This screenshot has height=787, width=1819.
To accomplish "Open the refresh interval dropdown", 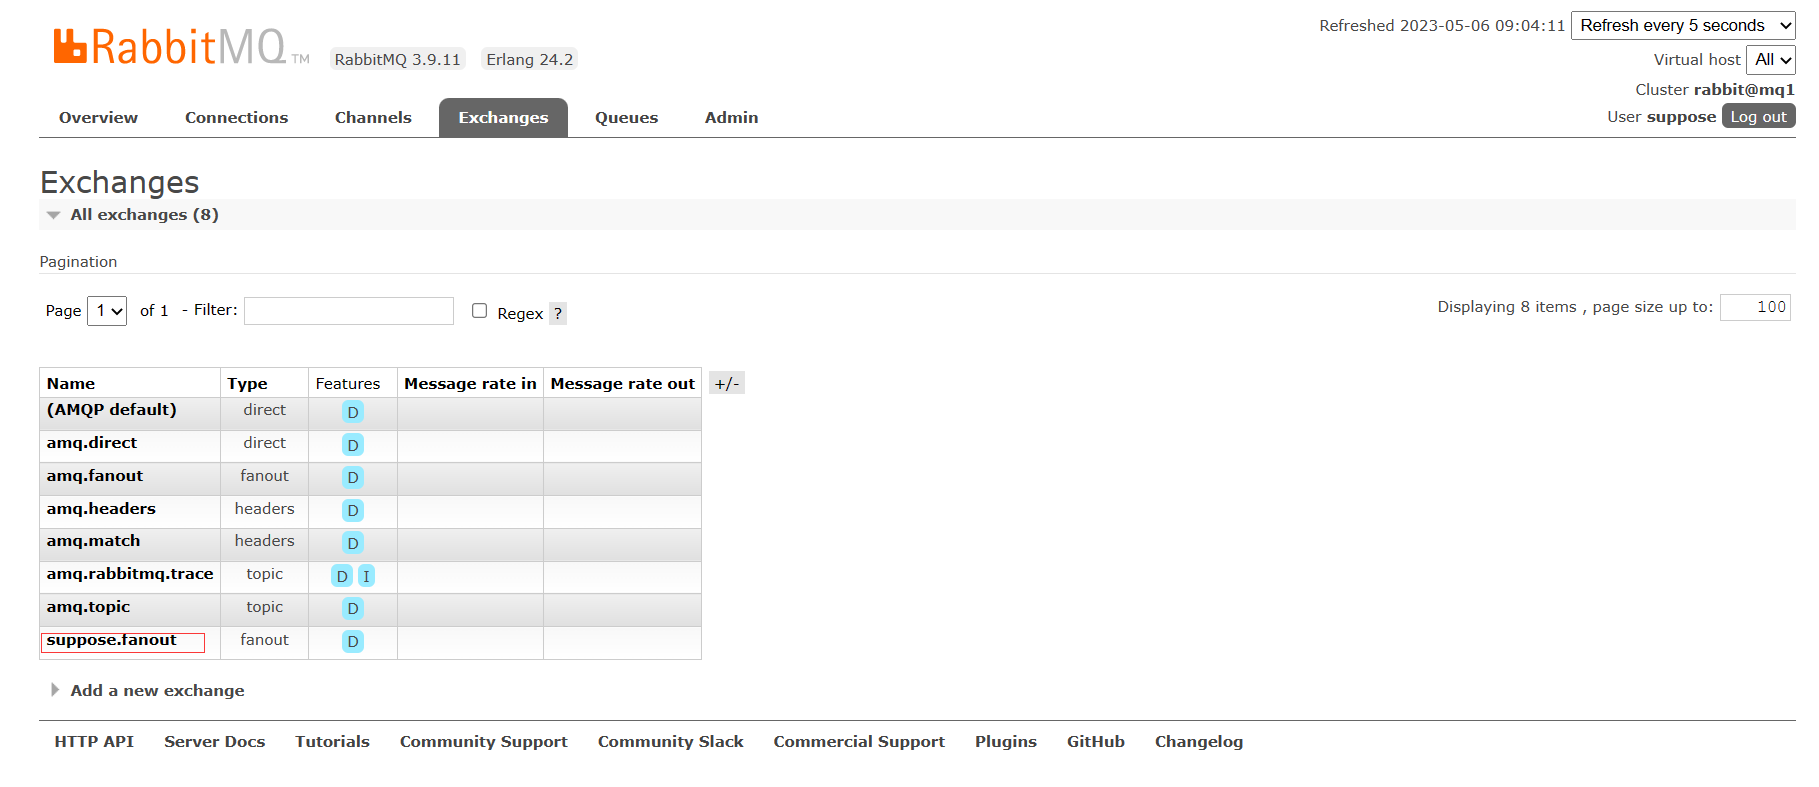I will pos(1684,26).
